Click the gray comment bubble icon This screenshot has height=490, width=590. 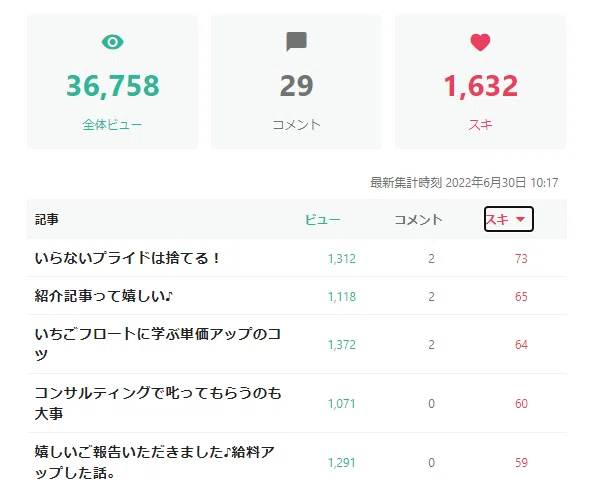pos(297,41)
